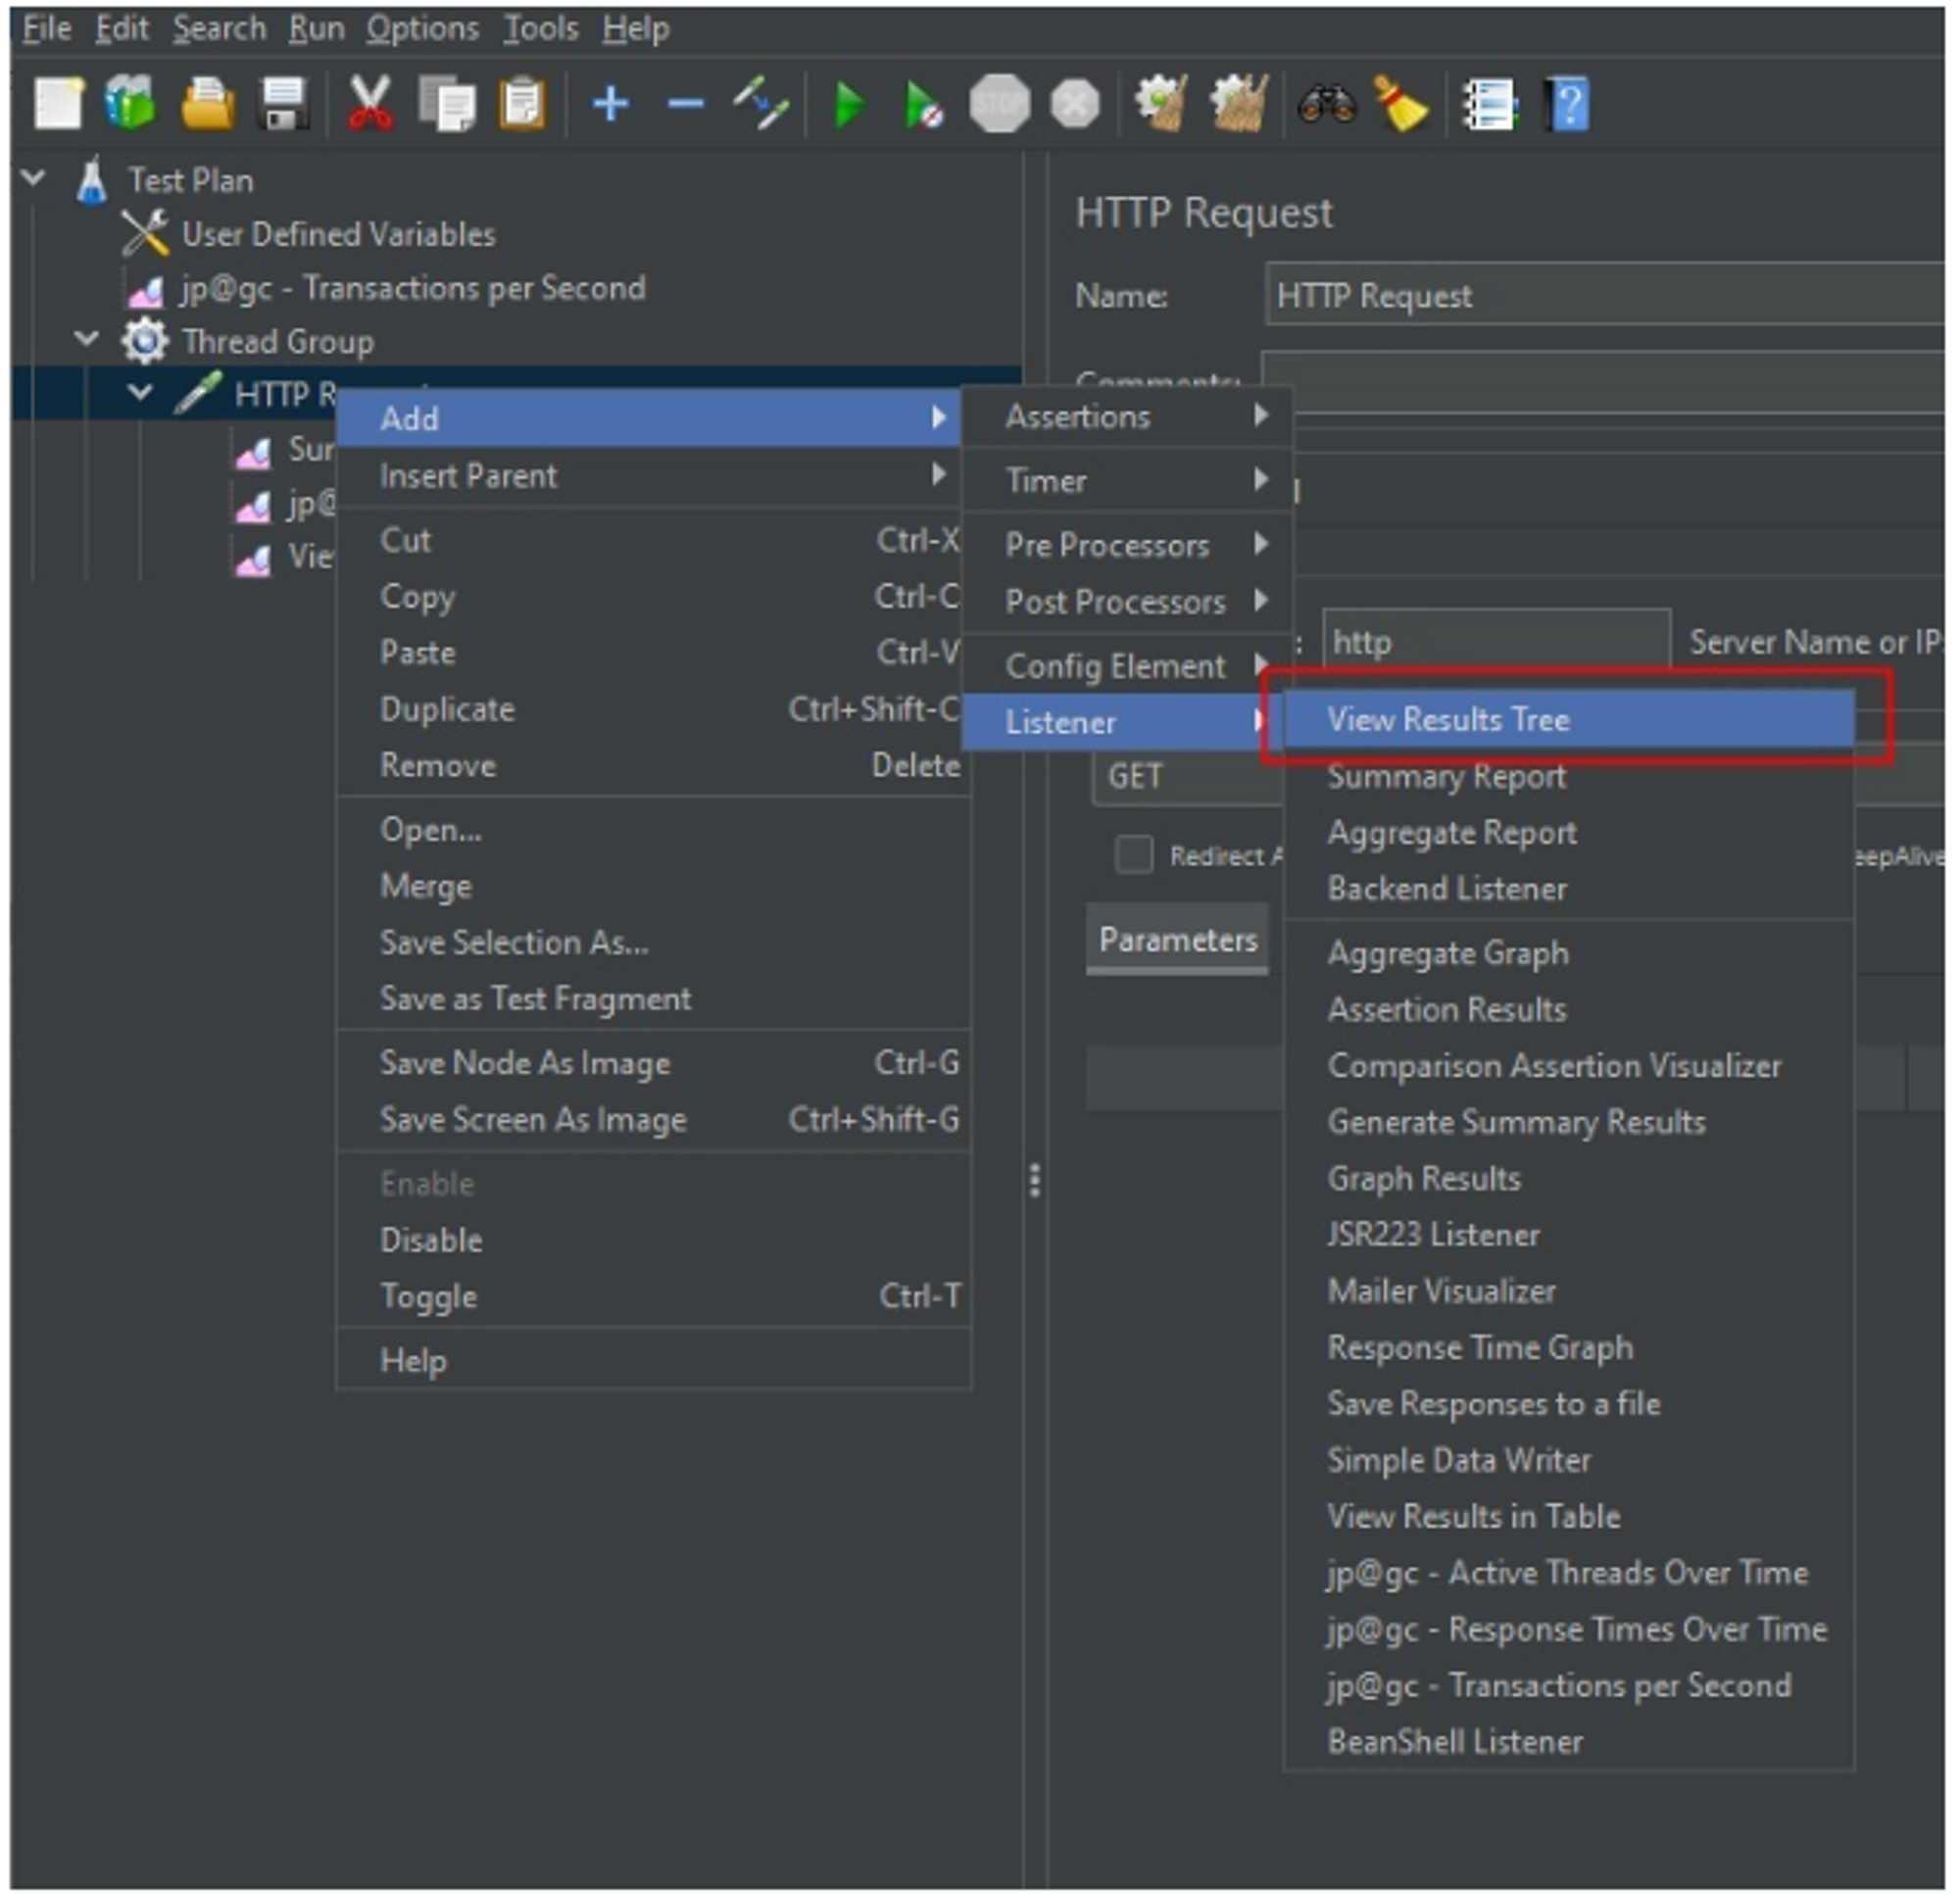The image size is (1960, 1895).
Task: Click the Function Helper list icon
Action: (1490, 103)
